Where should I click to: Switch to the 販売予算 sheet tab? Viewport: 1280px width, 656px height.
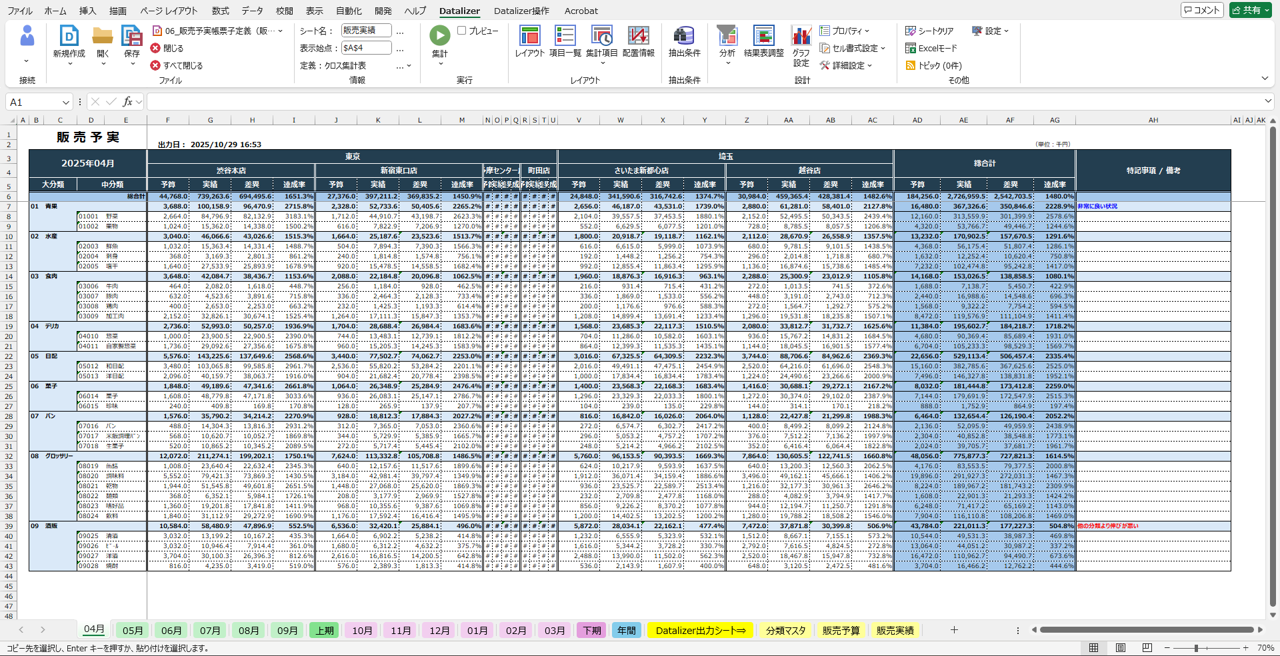tap(841, 631)
